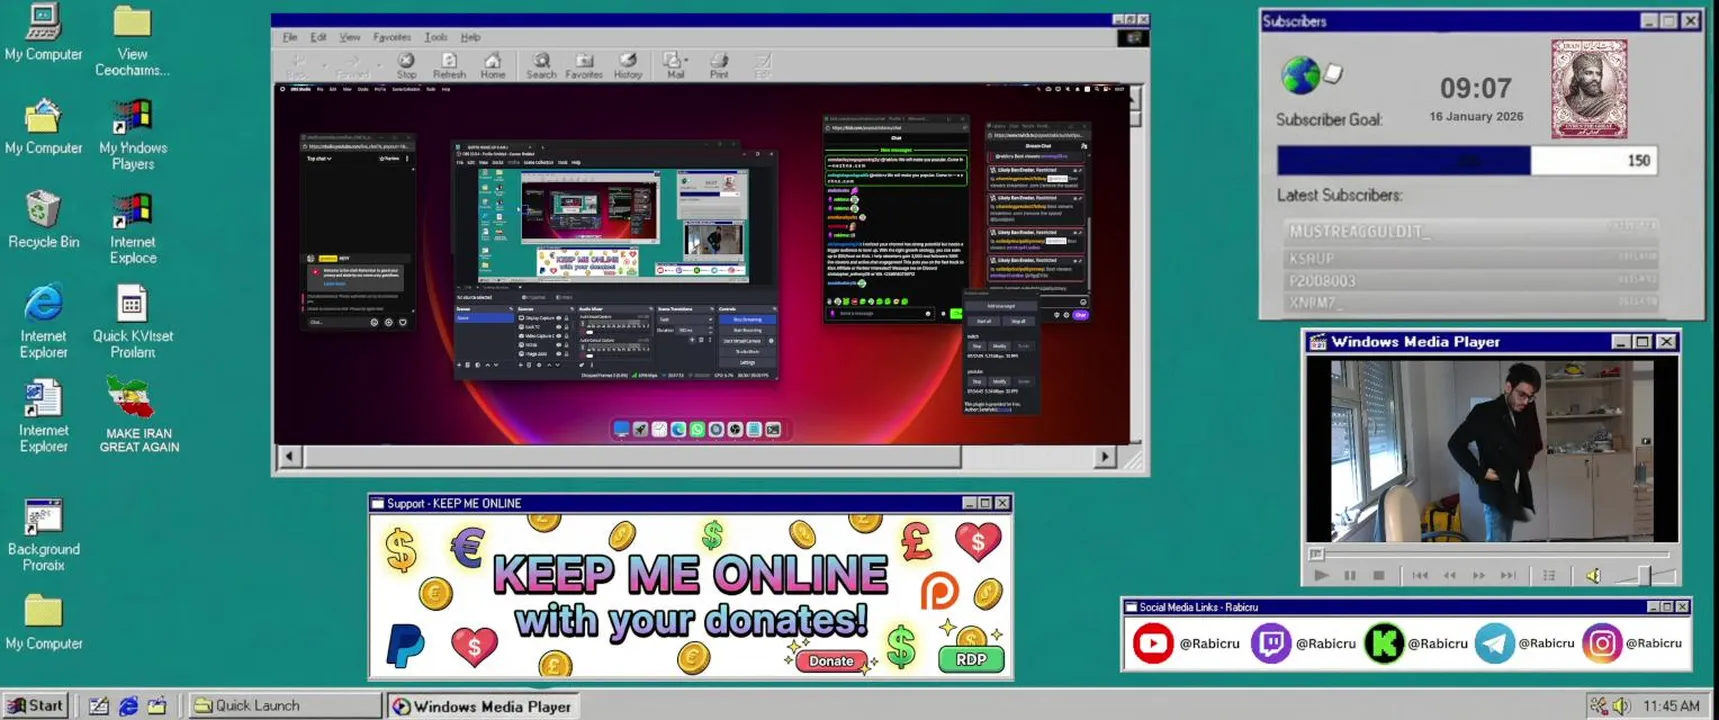Click the green RDP button
Viewport: 1719px width, 720px height.
(971, 659)
